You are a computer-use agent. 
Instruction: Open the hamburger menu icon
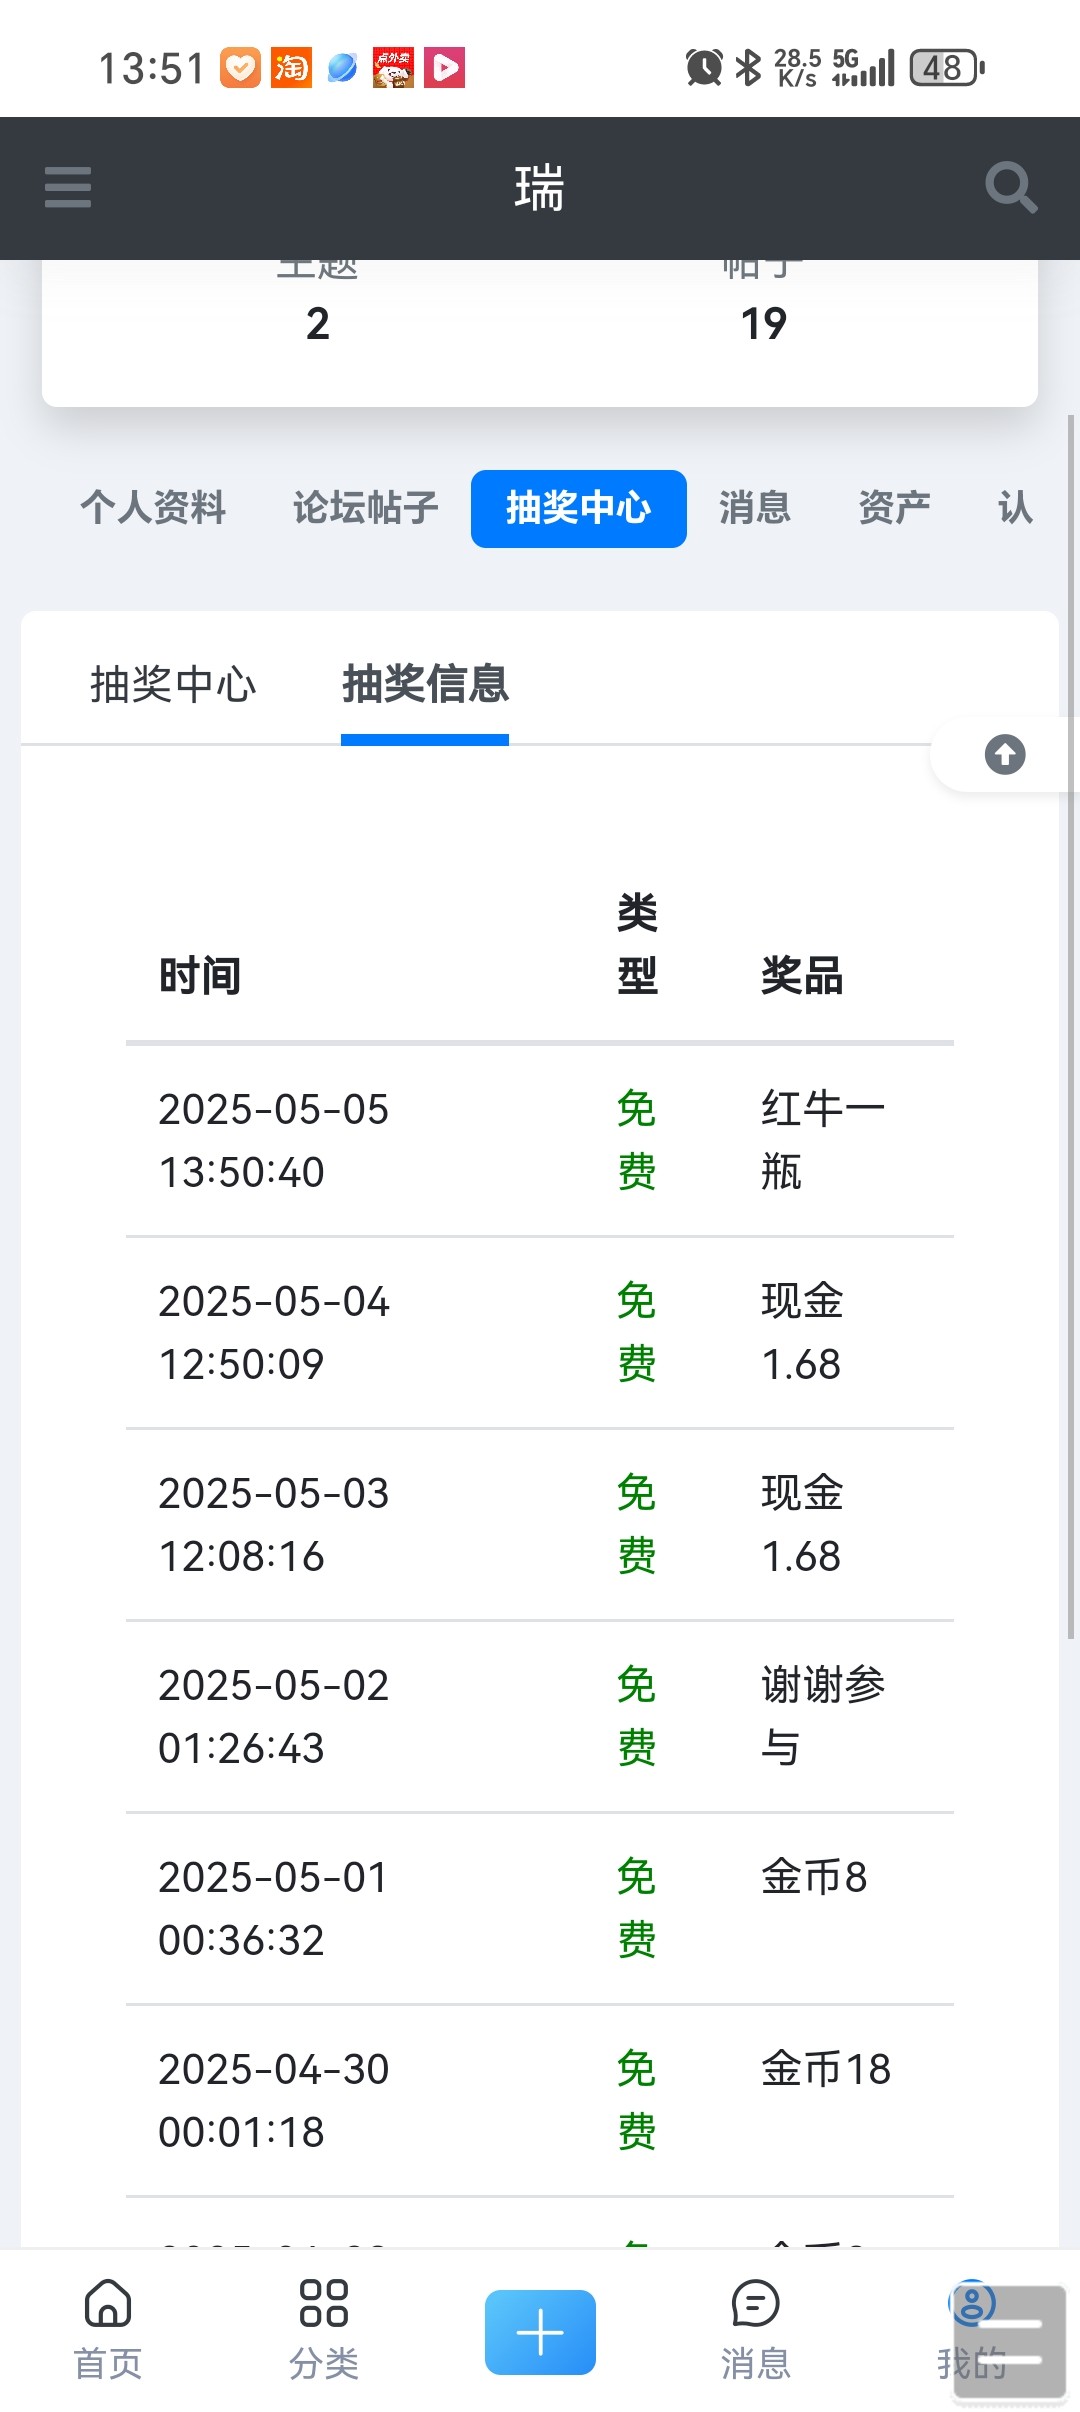click(x=68, y=187)
